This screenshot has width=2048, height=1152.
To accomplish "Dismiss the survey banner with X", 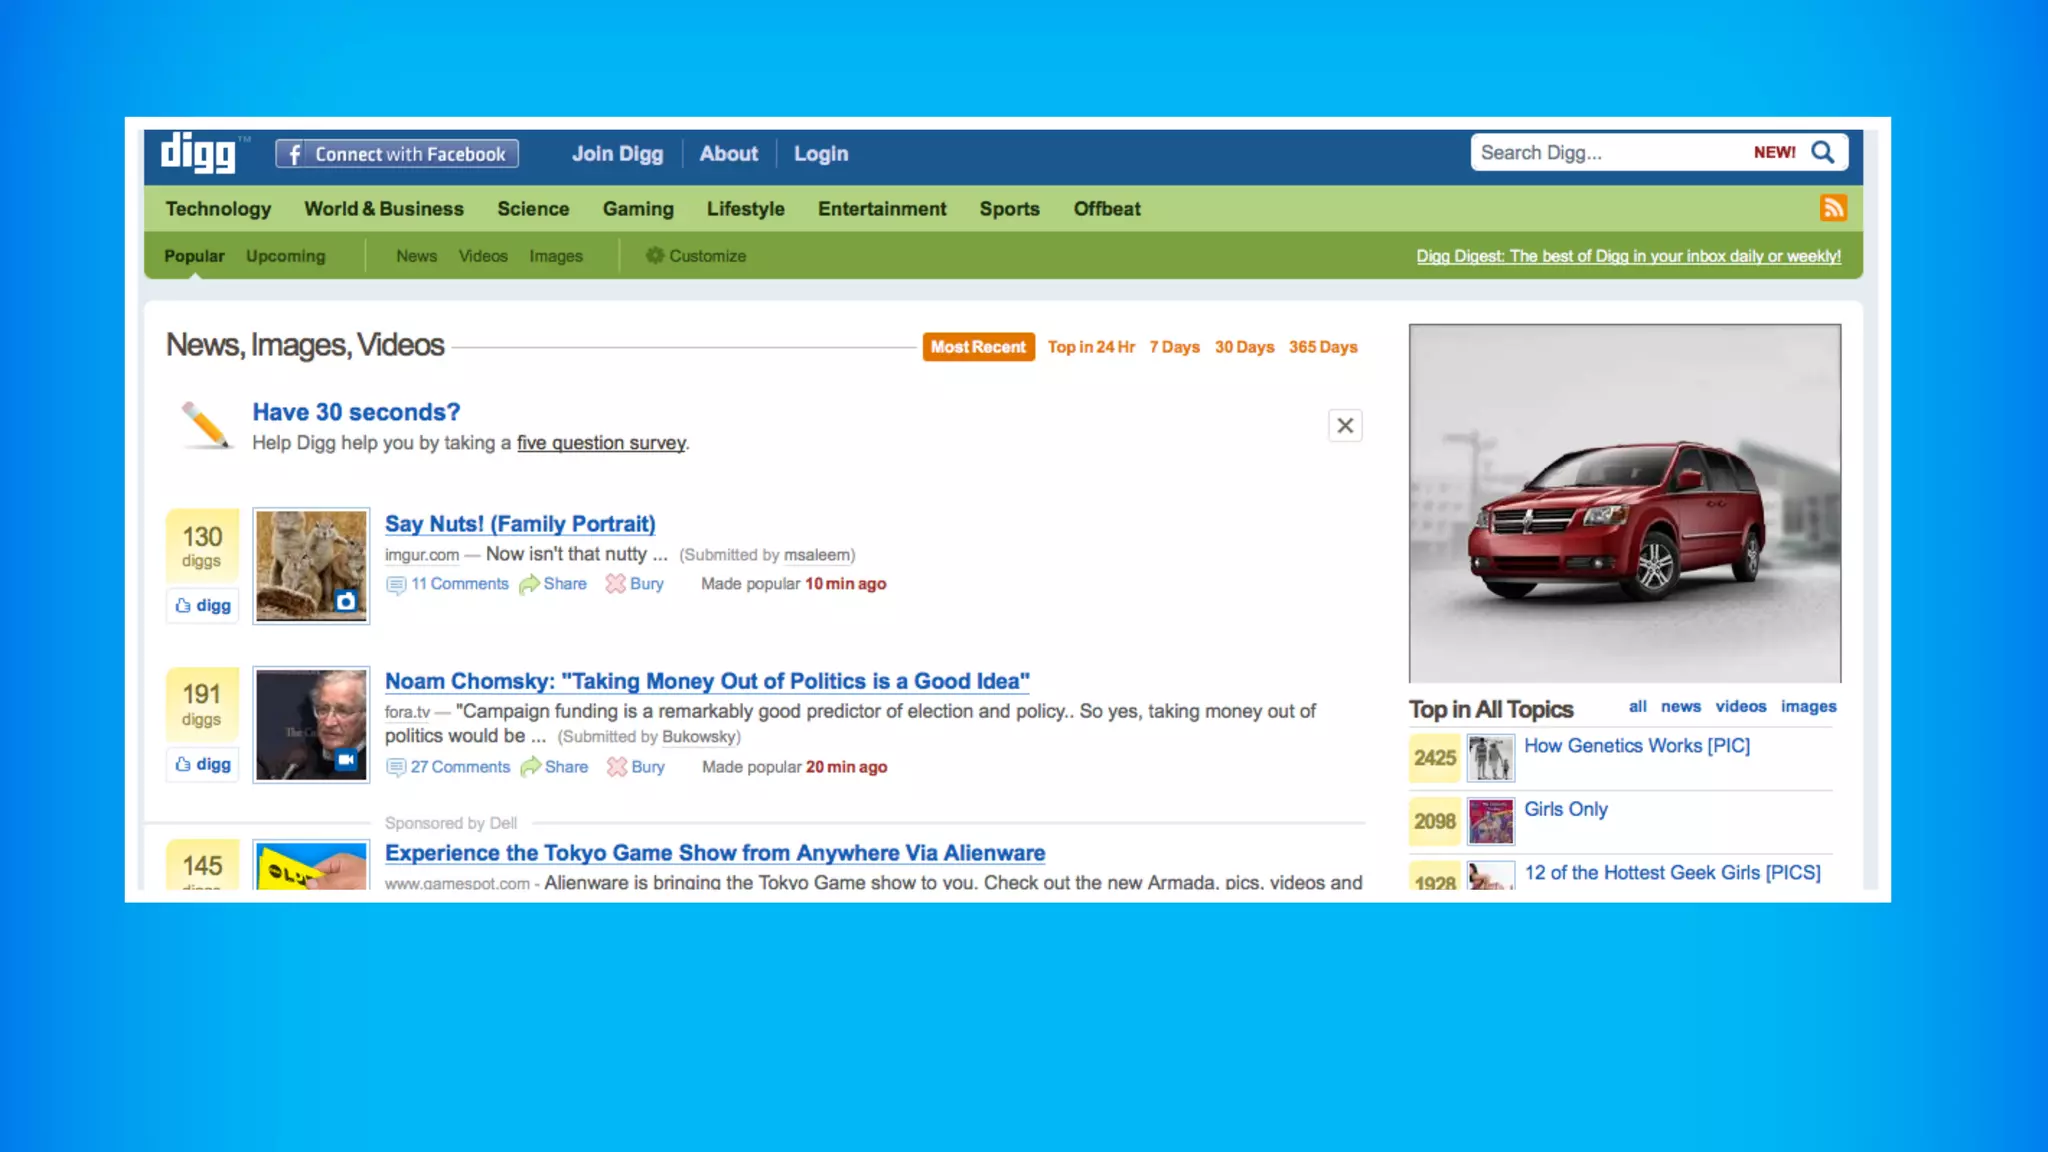I will tap(1345, 426).
